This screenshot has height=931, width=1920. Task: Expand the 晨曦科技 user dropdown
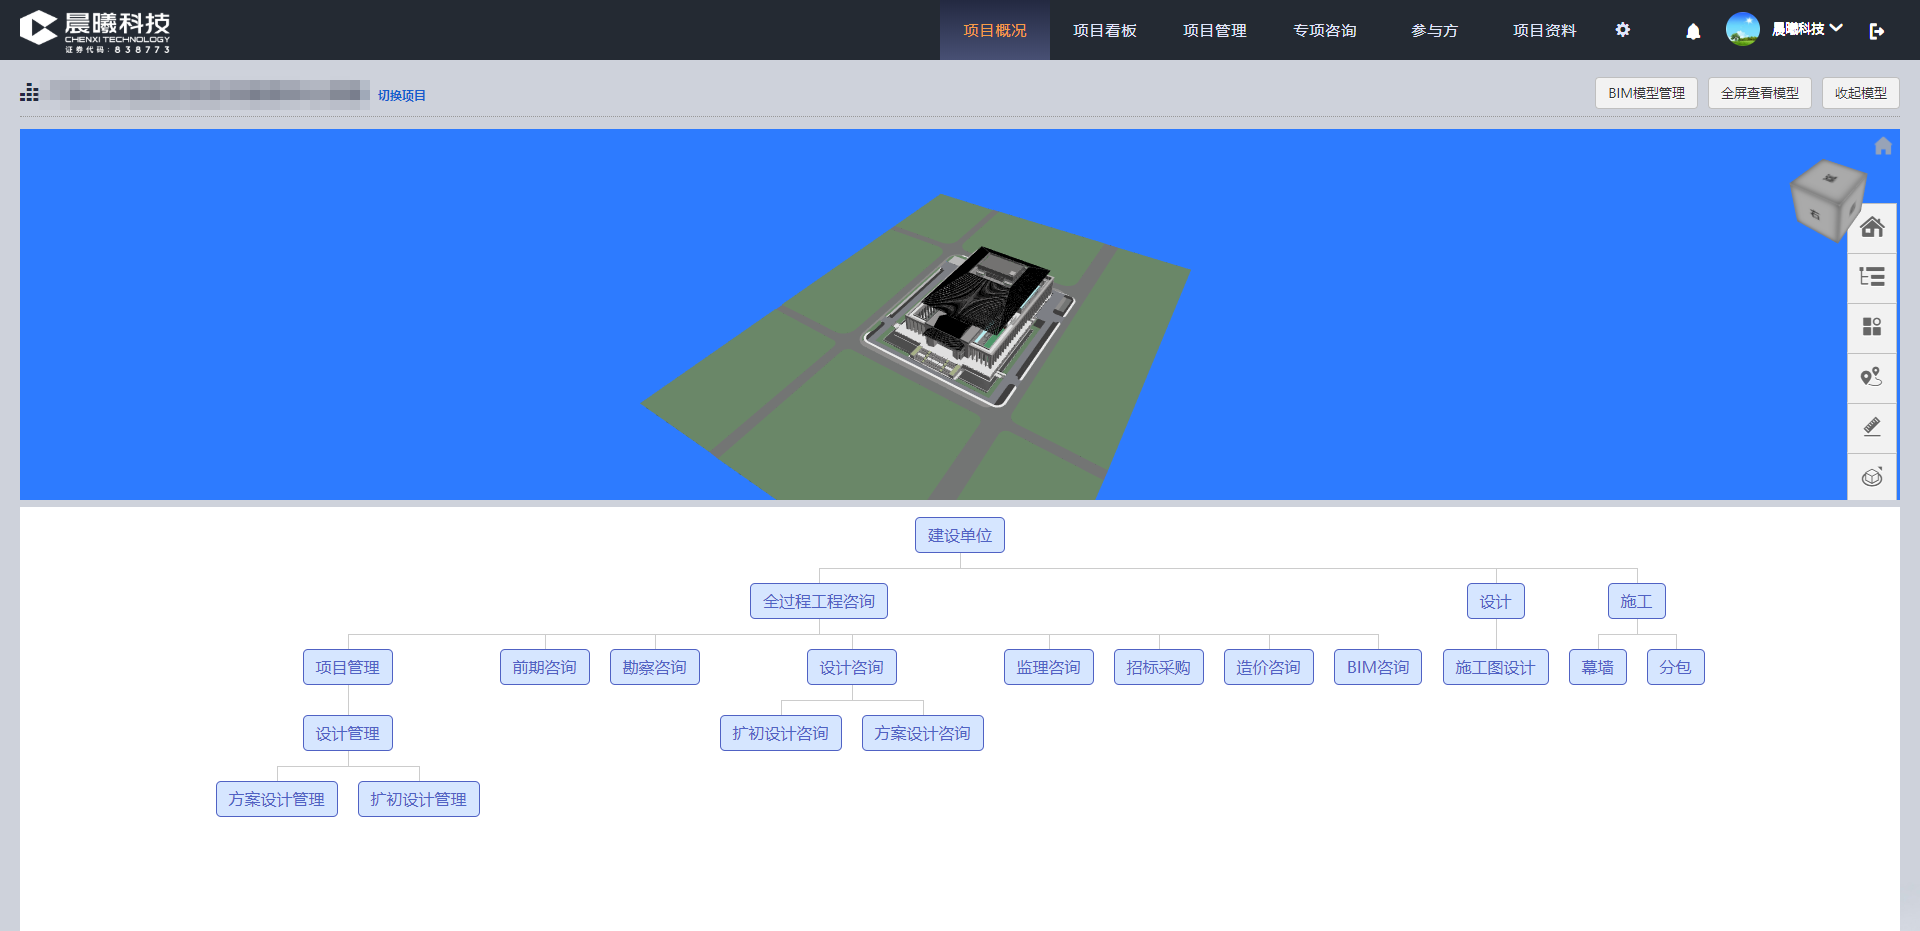click(1807, 29)
